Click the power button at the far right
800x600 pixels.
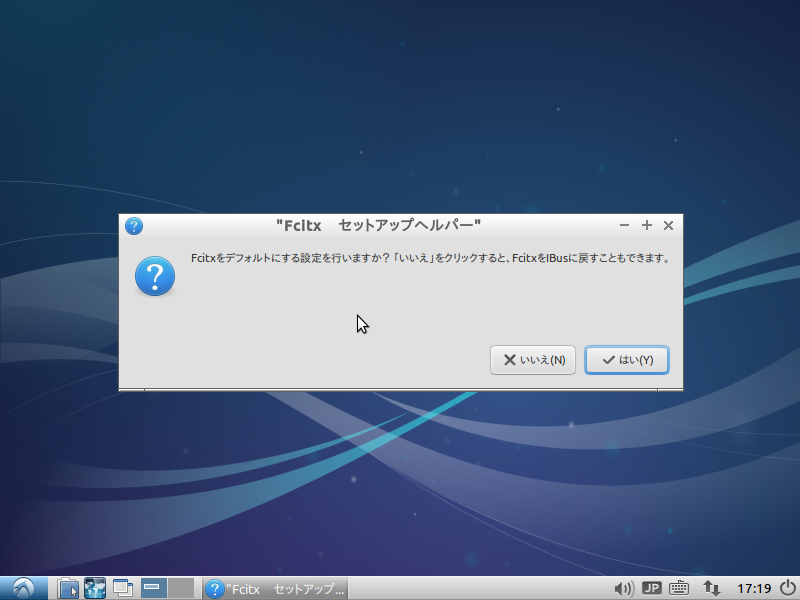coord(786,589)
